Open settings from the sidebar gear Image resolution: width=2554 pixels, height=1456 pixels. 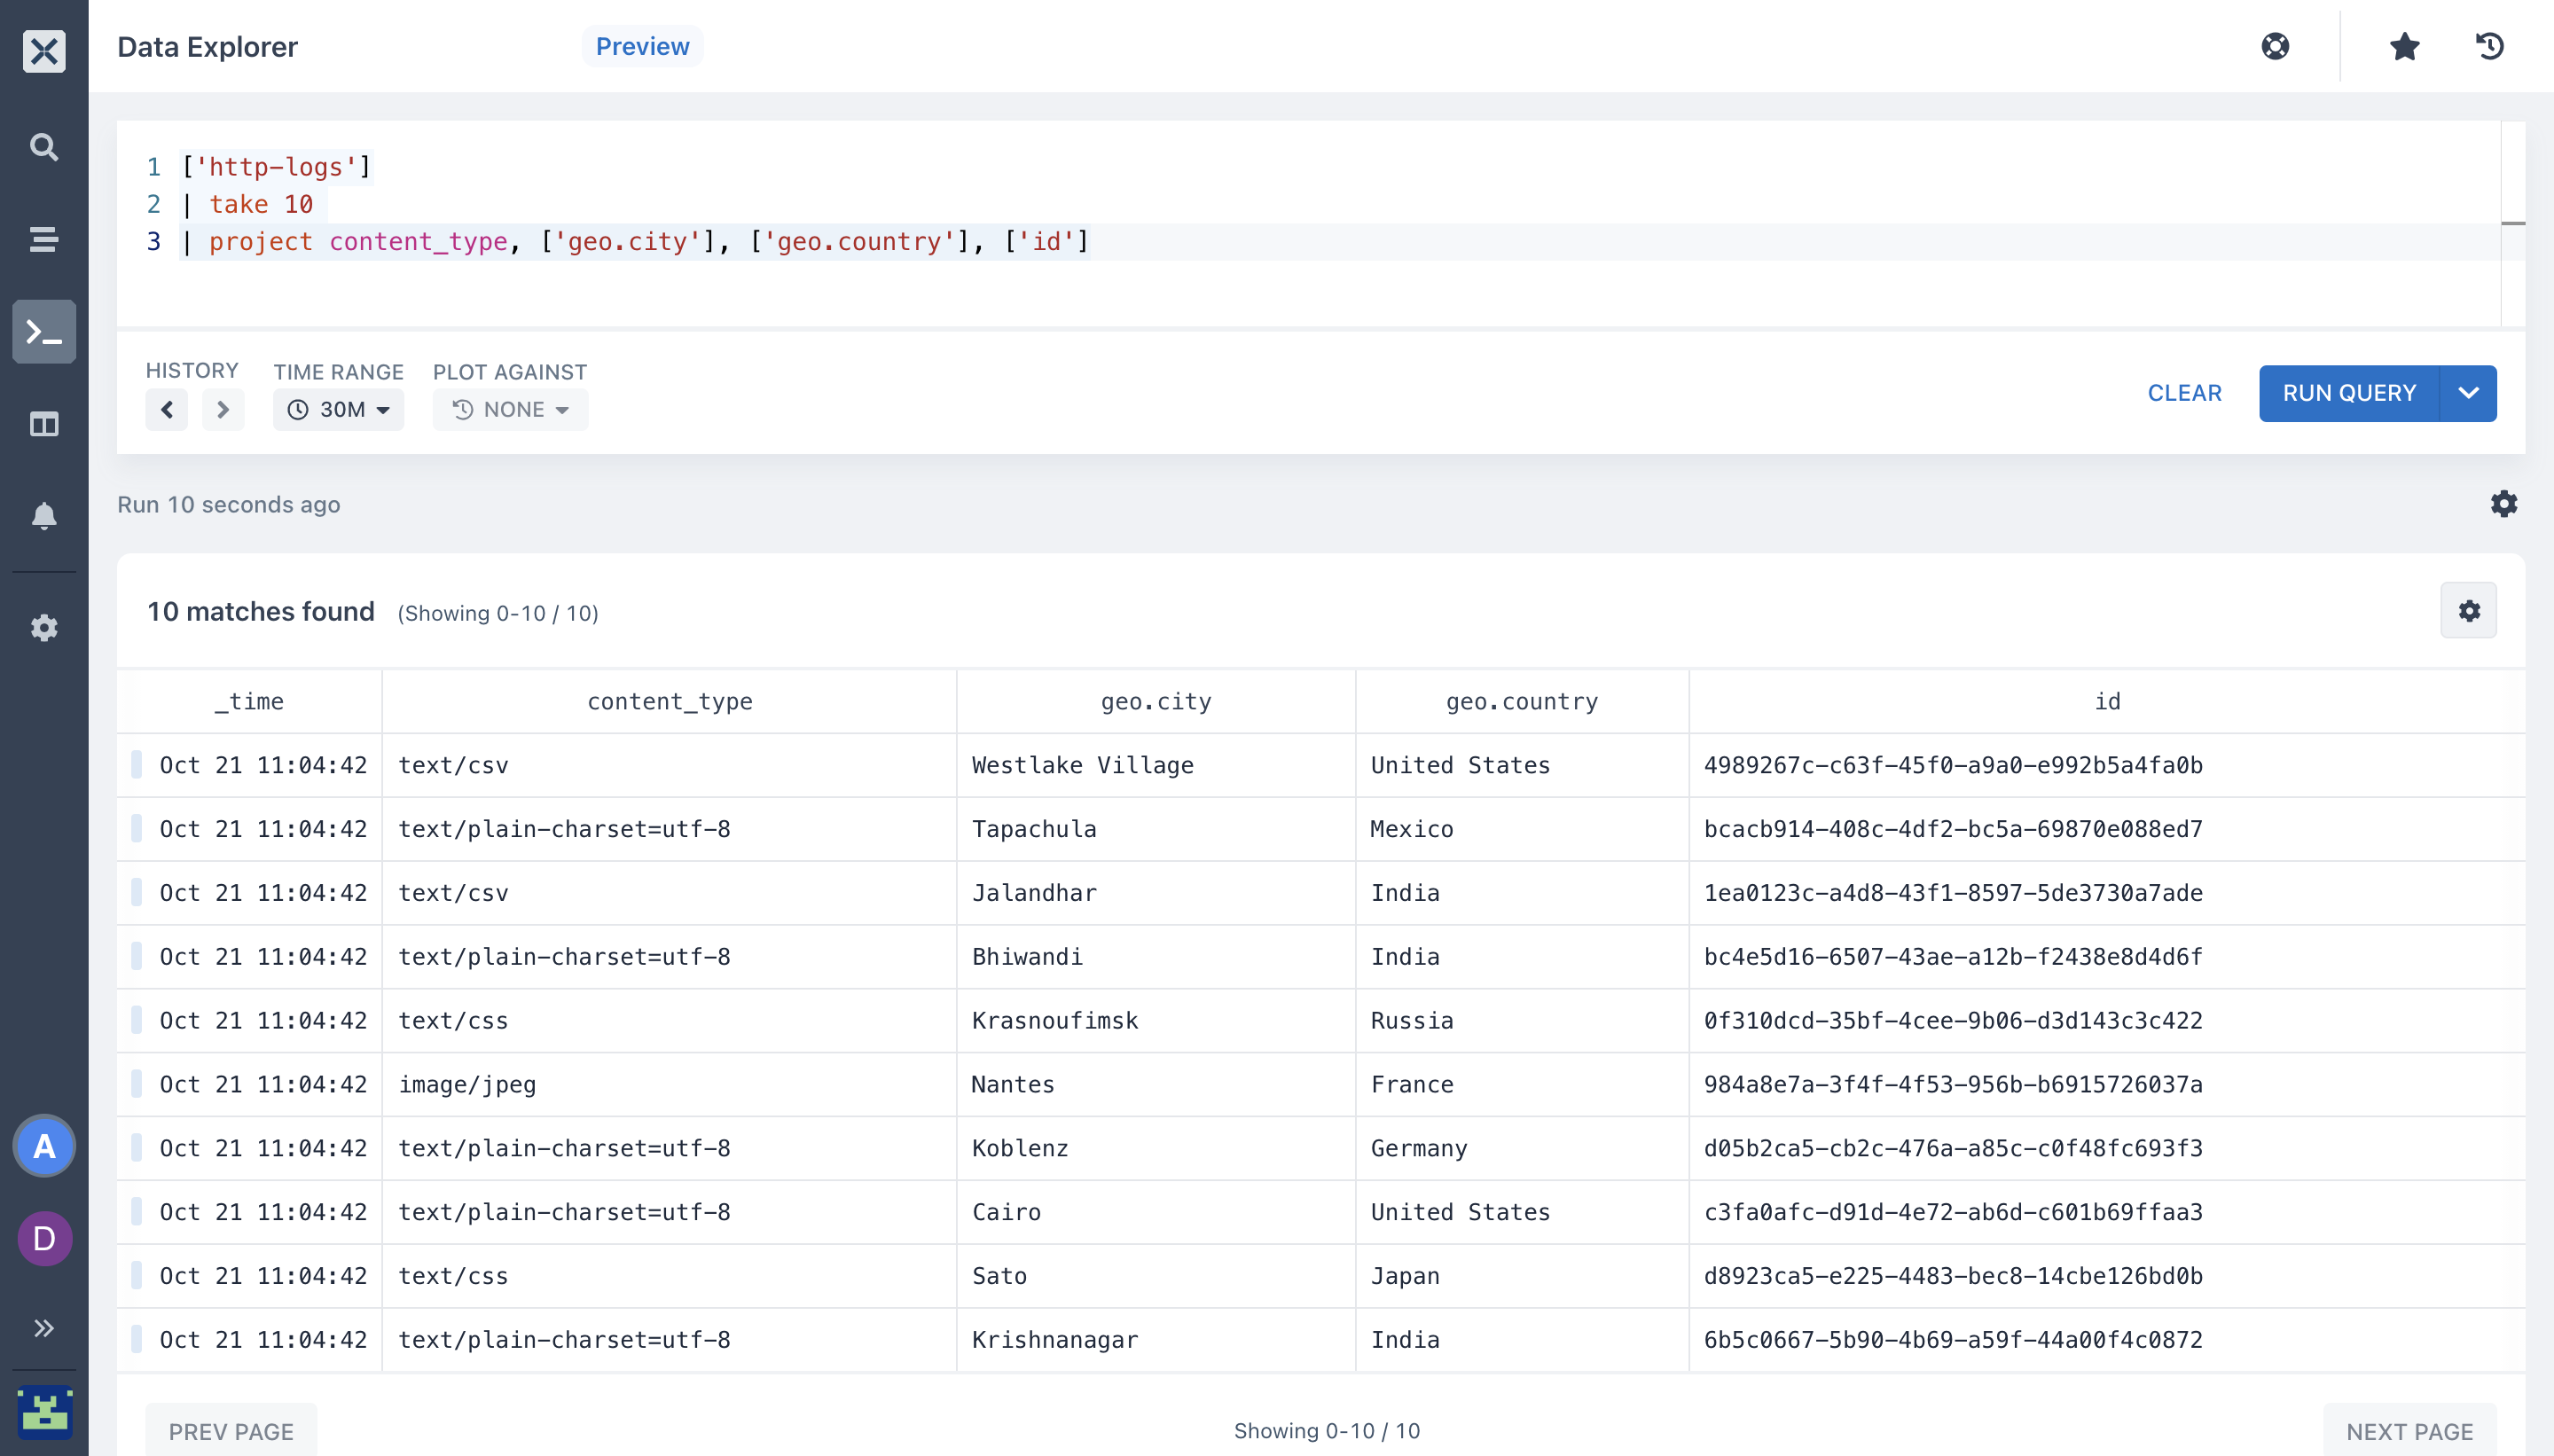[44, 627]
